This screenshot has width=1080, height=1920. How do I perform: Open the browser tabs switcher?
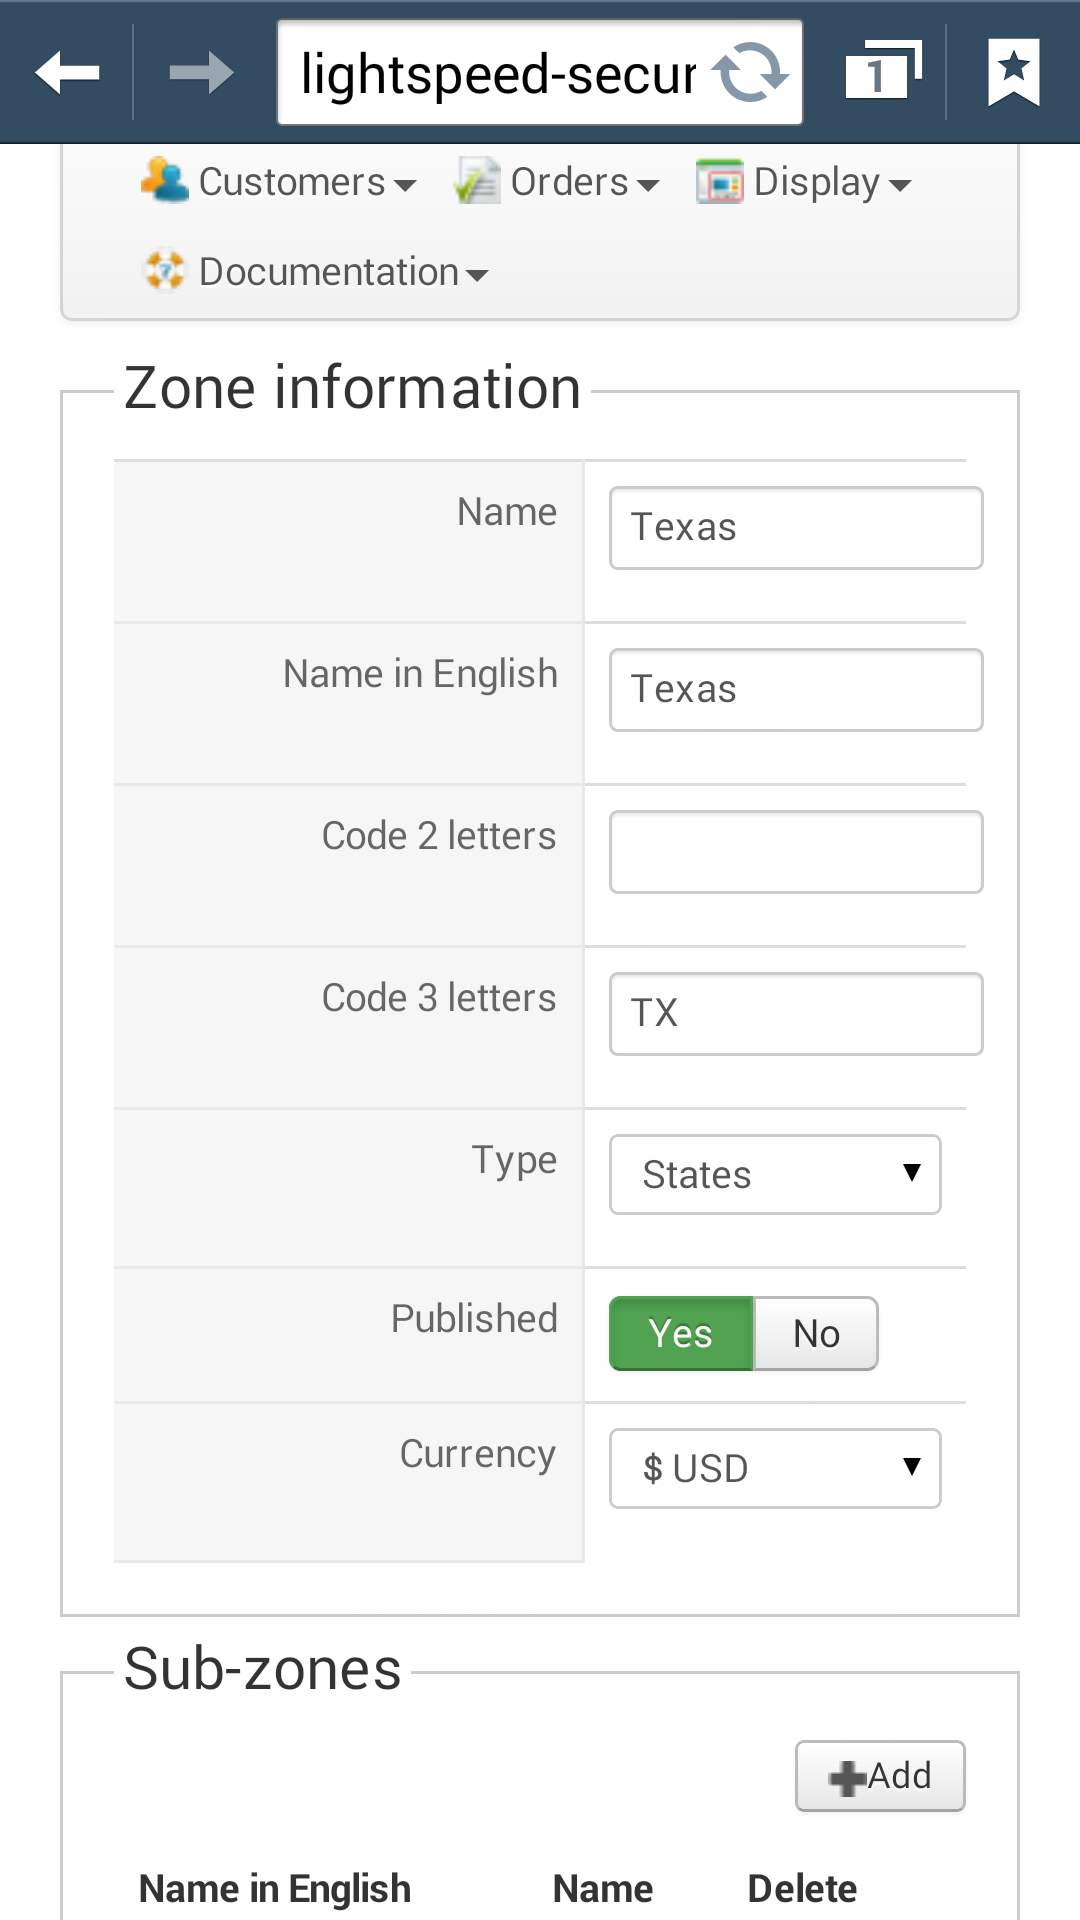[x=882, y=73]
